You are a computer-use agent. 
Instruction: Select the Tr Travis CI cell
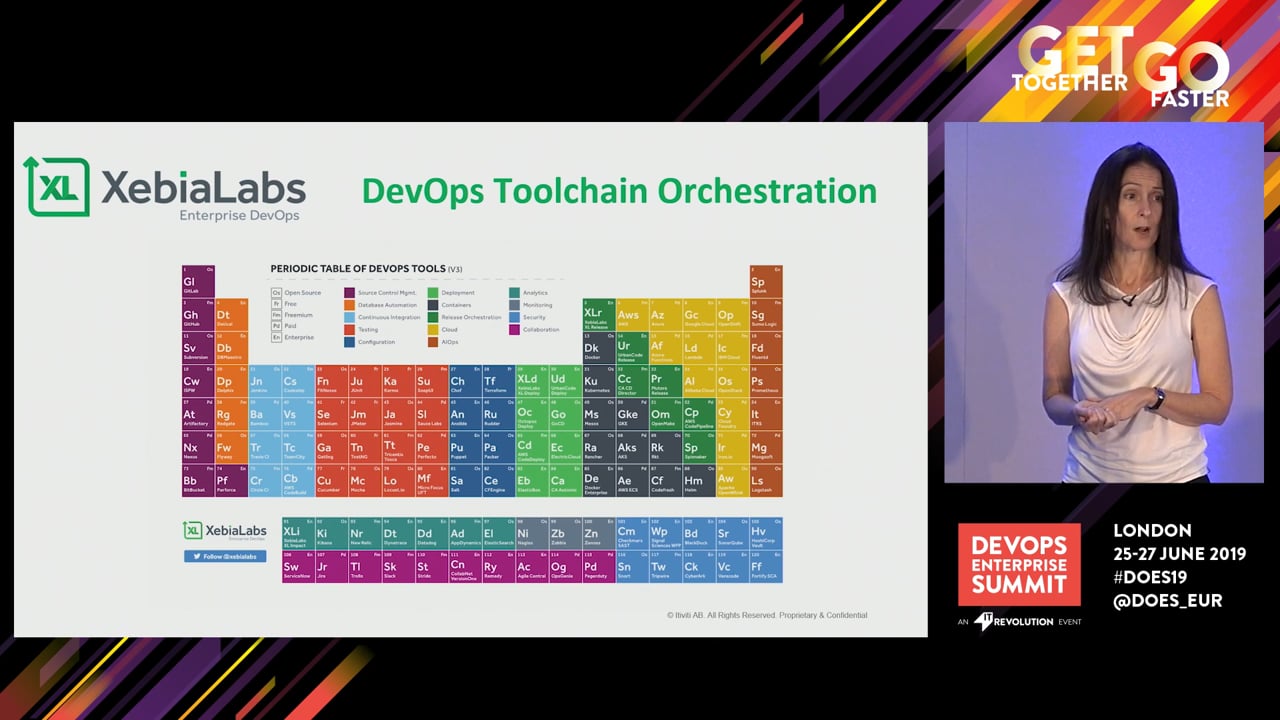265,447
